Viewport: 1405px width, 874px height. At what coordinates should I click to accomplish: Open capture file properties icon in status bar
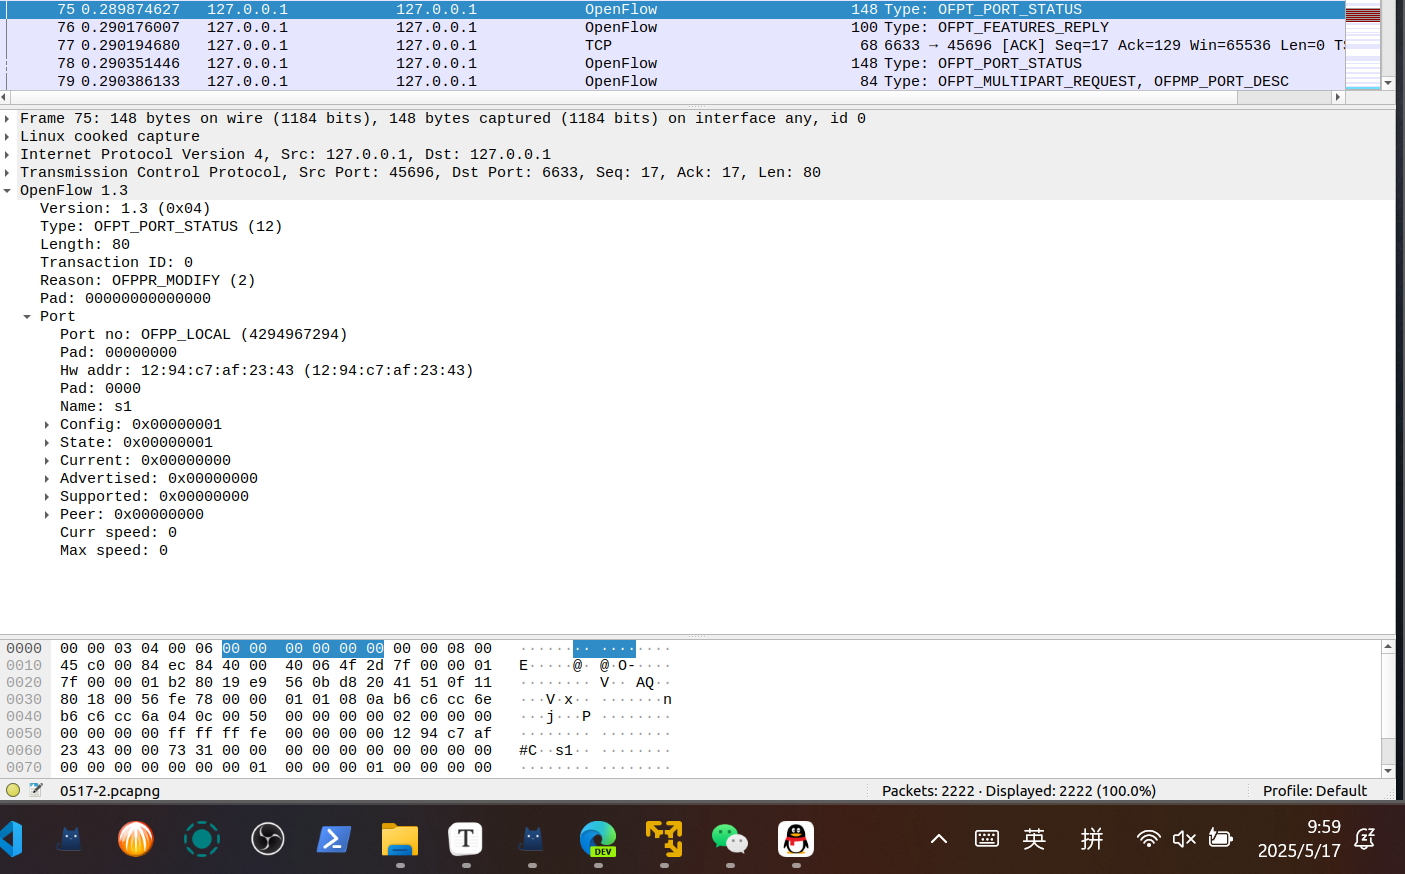tap(36, 790)
